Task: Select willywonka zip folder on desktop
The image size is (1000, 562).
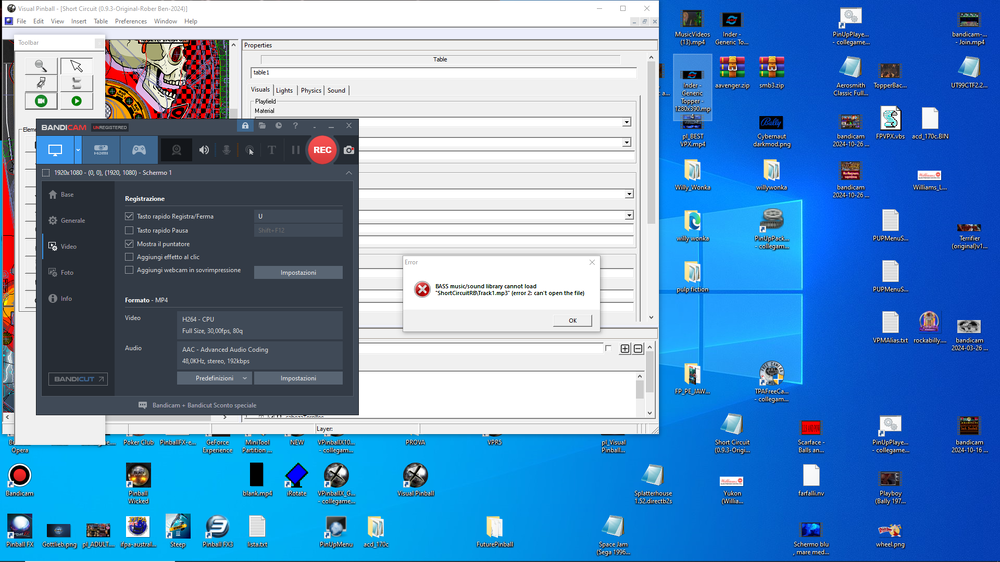Action: tap(772, 175)
